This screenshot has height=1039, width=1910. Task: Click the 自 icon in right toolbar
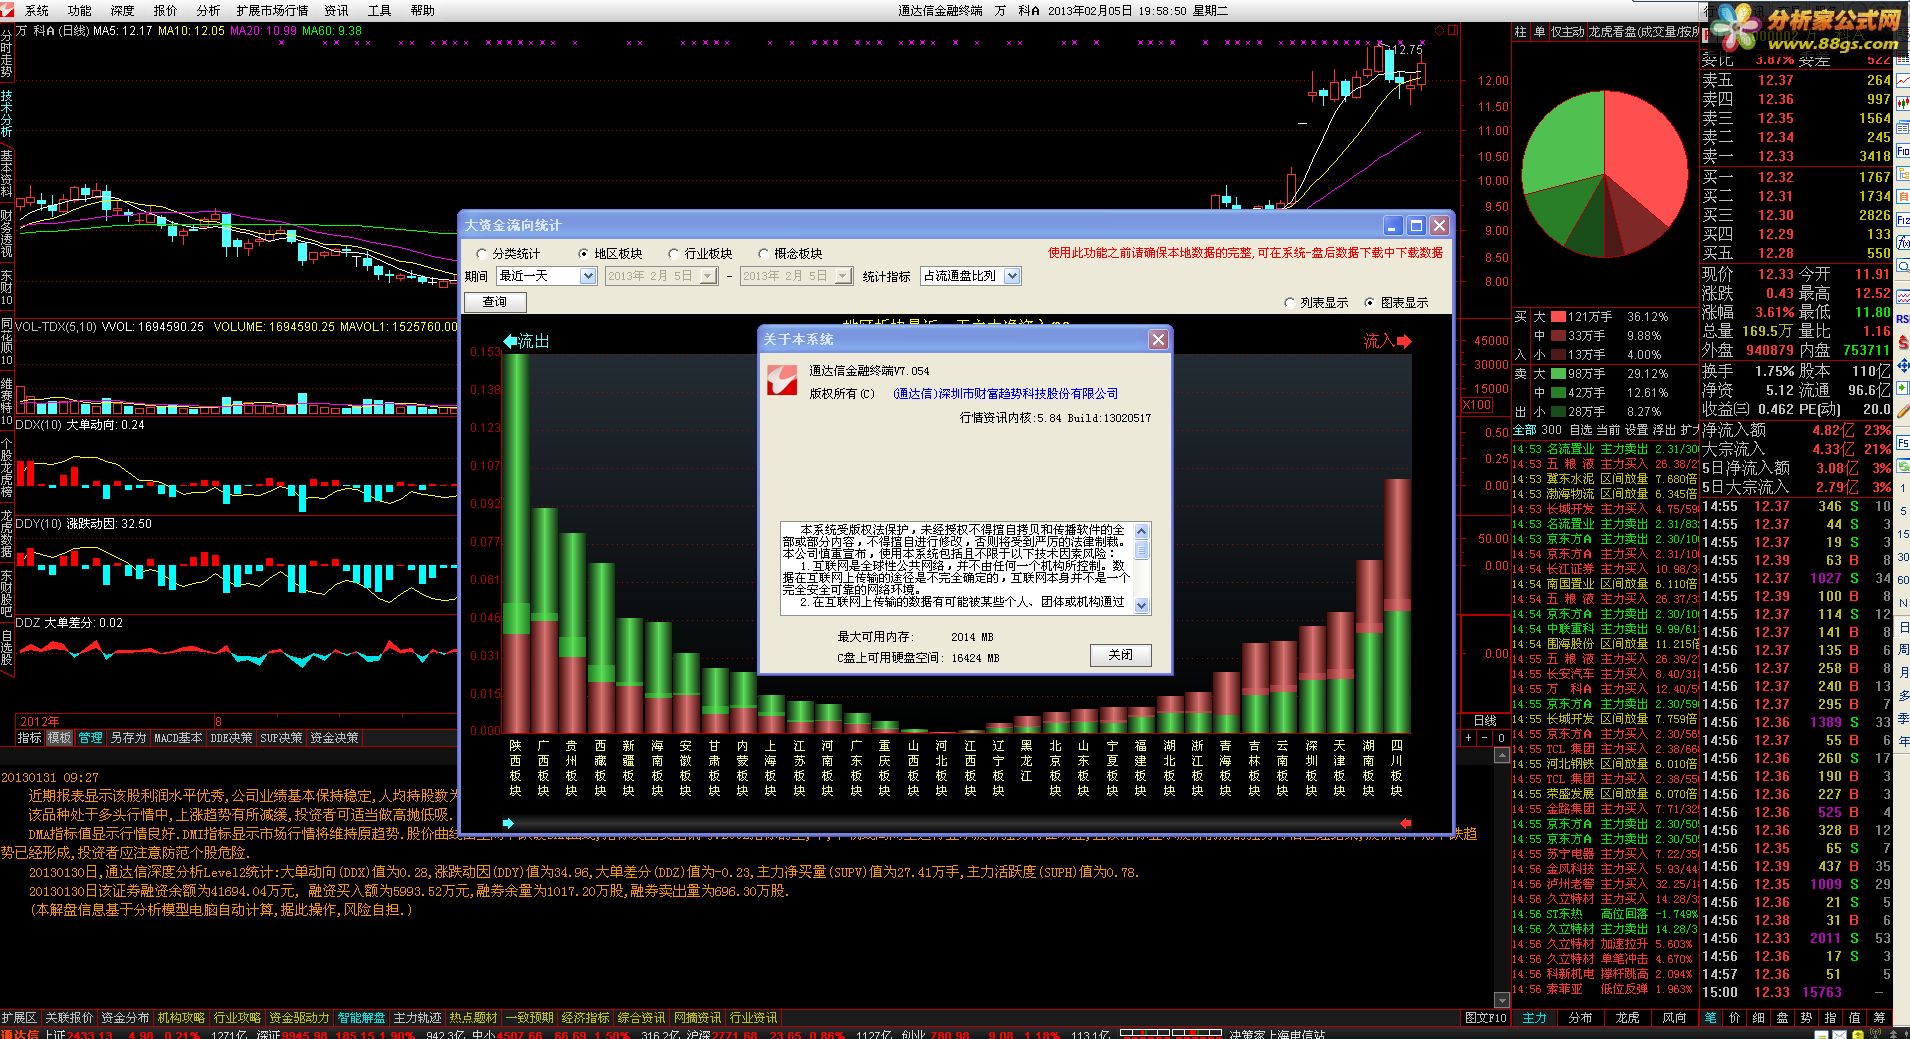(1901, 195)
